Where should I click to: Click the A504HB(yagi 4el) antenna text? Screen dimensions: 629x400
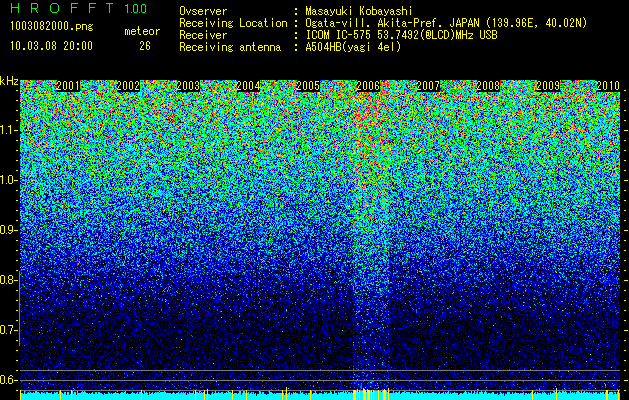tap(353, 47)
